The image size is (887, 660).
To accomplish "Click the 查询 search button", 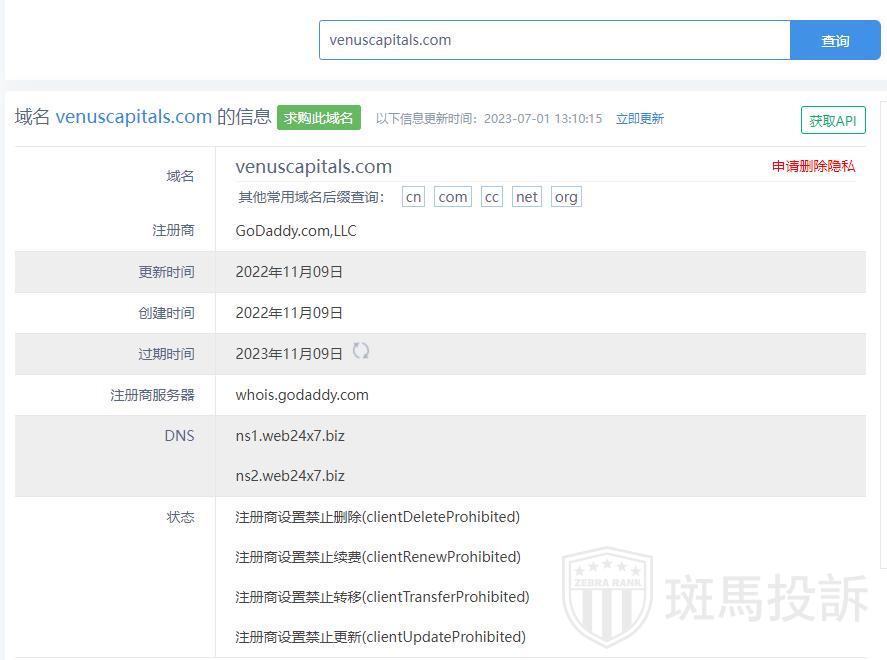I will pyautogui.click(x=835, y=41).
